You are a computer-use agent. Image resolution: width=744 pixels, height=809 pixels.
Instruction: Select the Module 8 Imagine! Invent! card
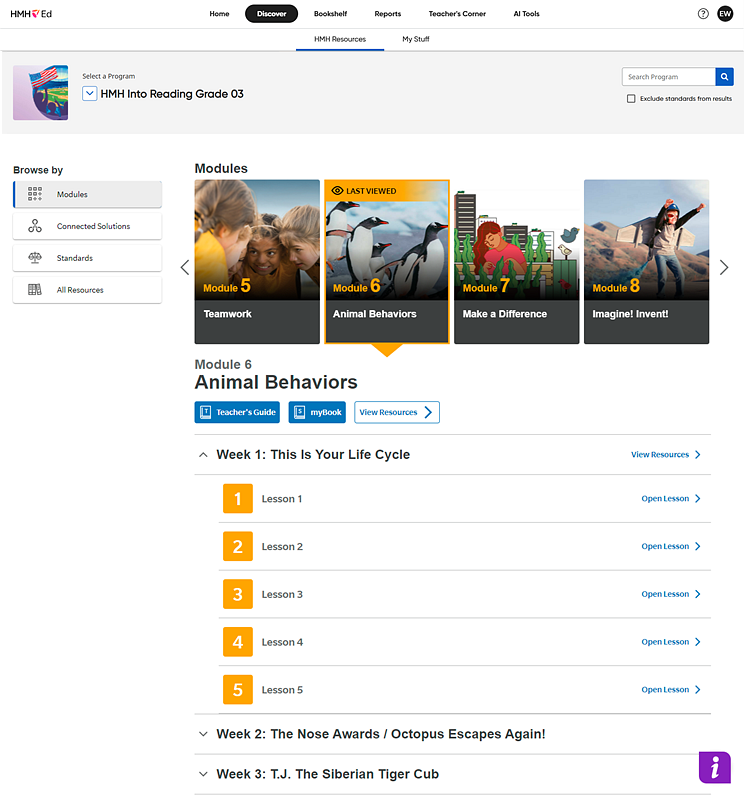point(646,262)
